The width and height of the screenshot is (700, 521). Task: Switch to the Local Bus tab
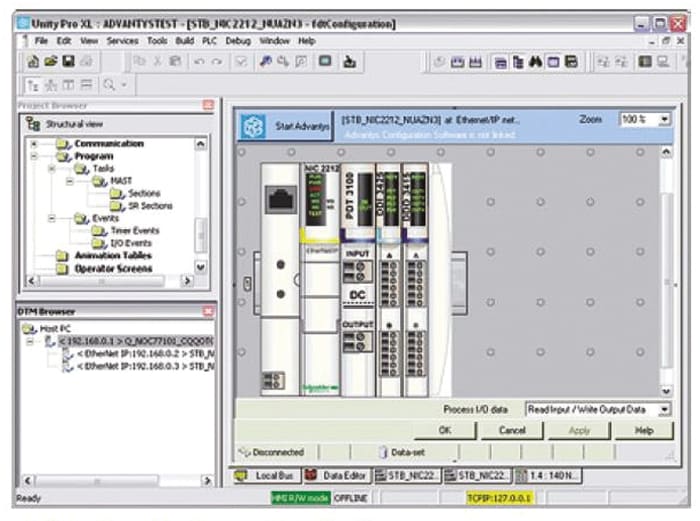tap(266, 475)
